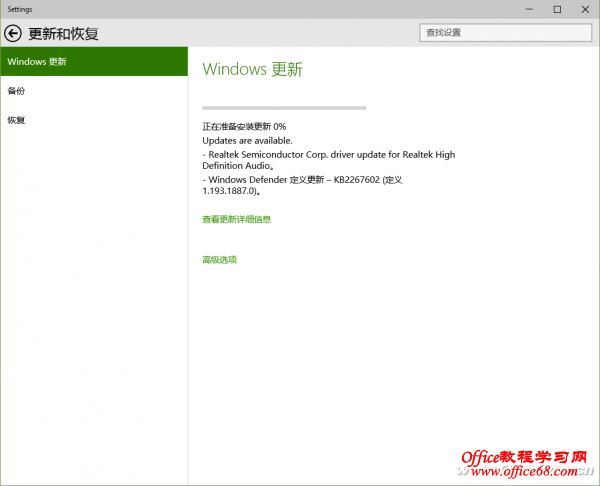
Task: Click the 更新和恢复 header title
Action: pos(64,34)
